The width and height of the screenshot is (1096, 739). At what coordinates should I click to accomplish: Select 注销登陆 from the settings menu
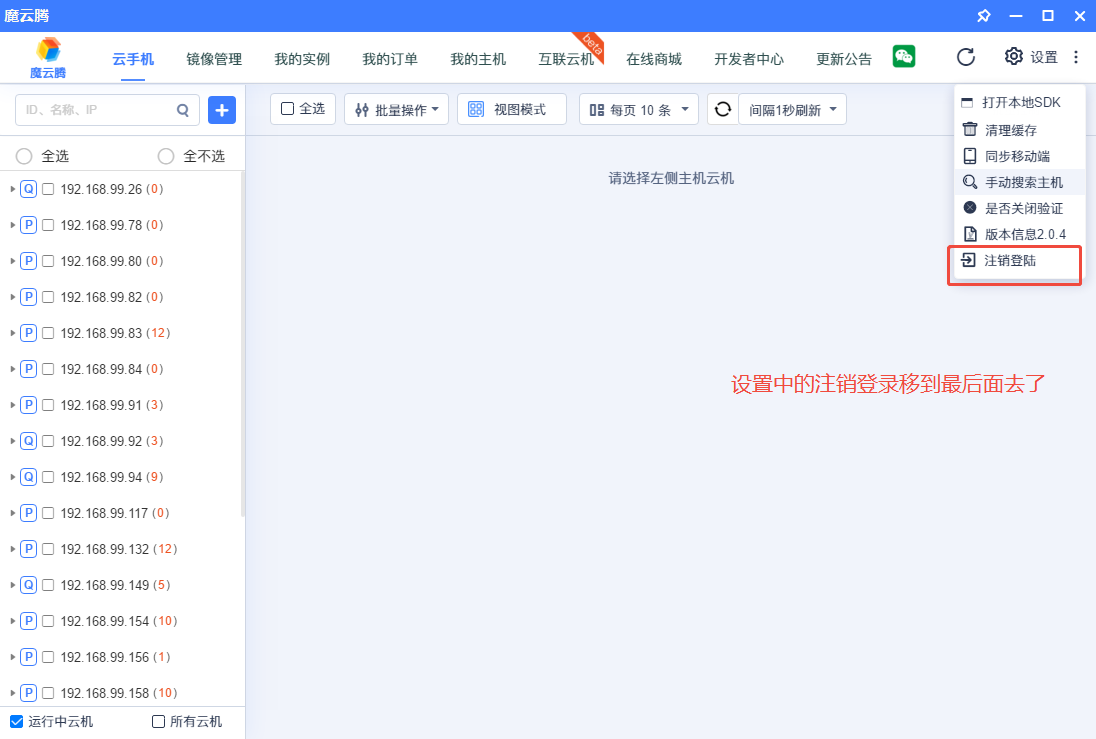(1010, 260)
